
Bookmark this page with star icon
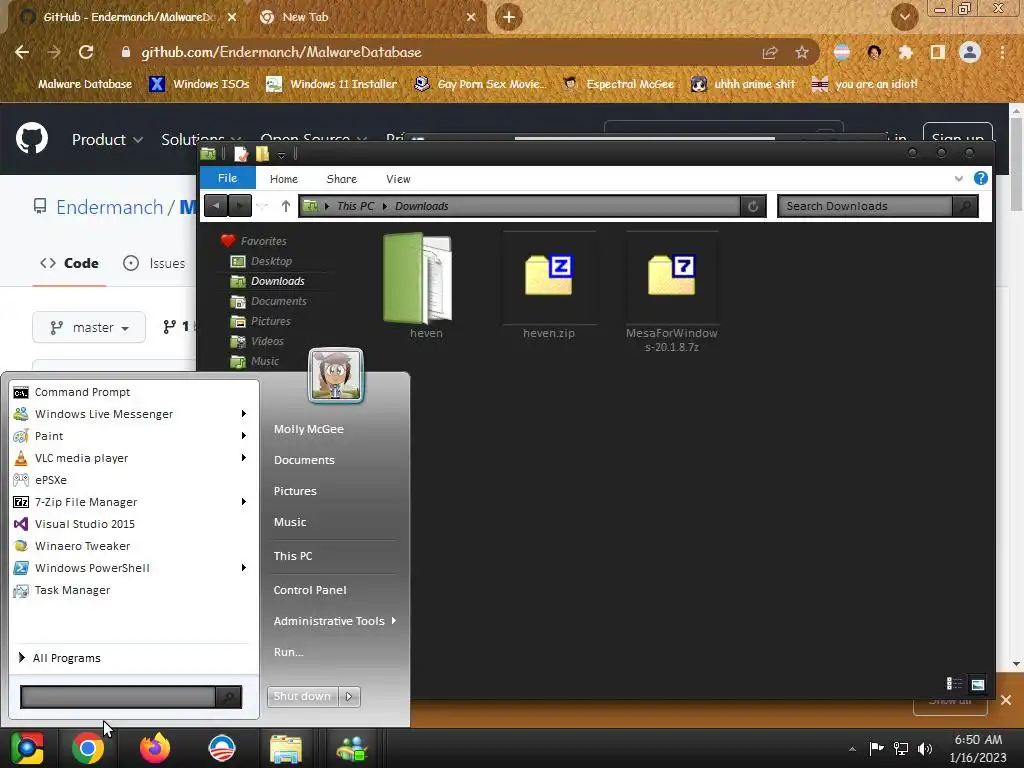click(x=801, y=52)
